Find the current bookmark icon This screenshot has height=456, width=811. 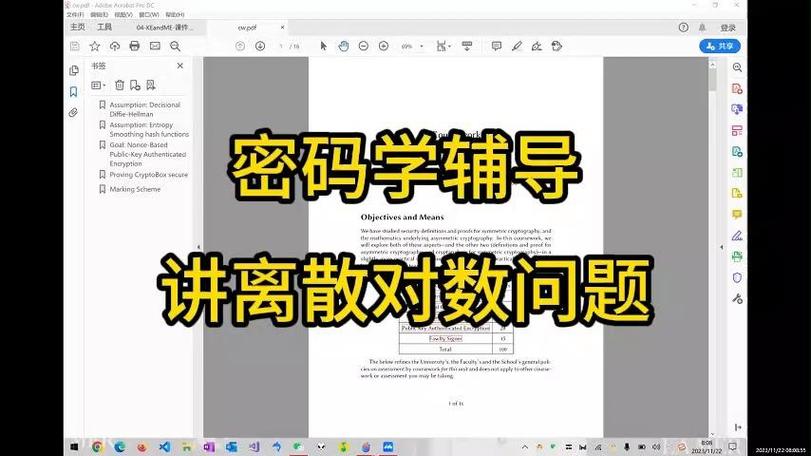click(151, 85)
